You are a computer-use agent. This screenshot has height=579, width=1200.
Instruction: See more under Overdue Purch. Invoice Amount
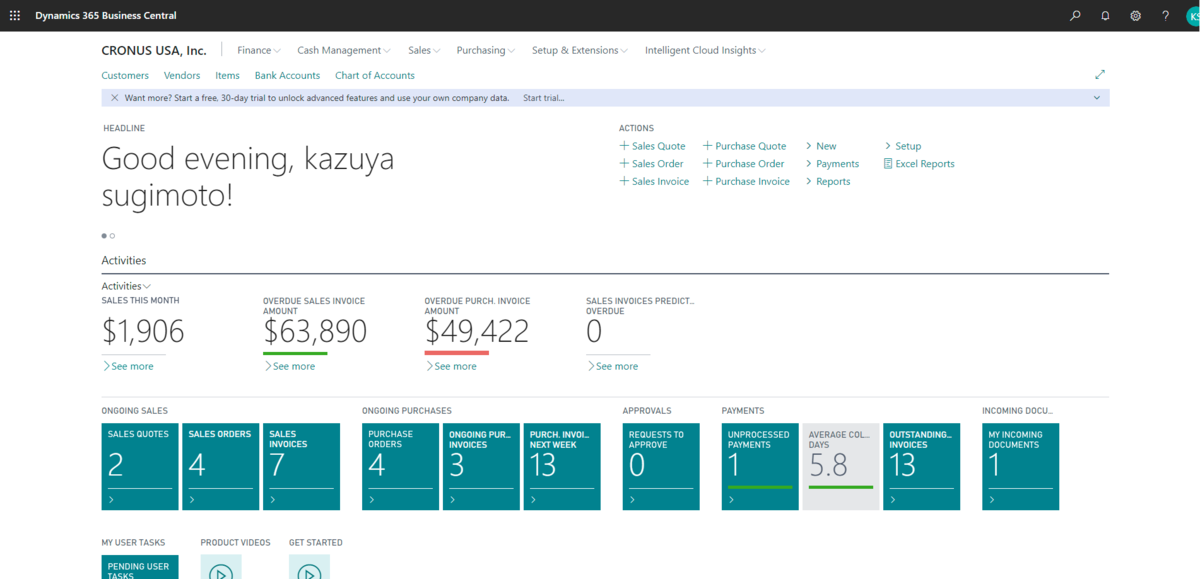pyautogui.click(x=451, y=366)
